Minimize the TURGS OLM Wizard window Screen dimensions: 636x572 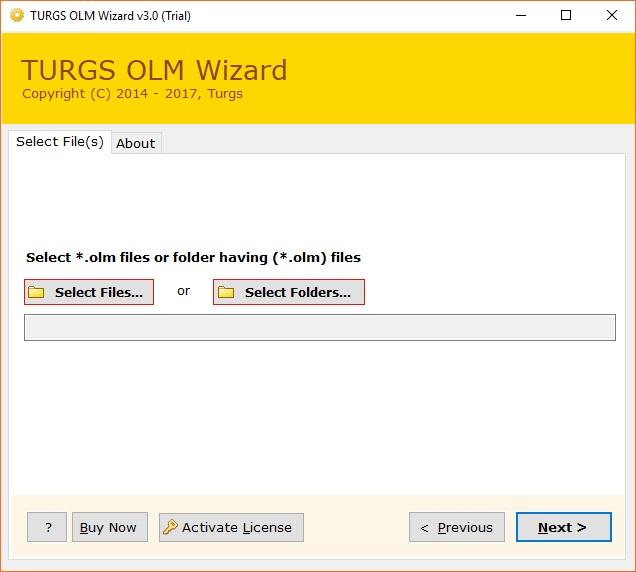coord(521,15)
